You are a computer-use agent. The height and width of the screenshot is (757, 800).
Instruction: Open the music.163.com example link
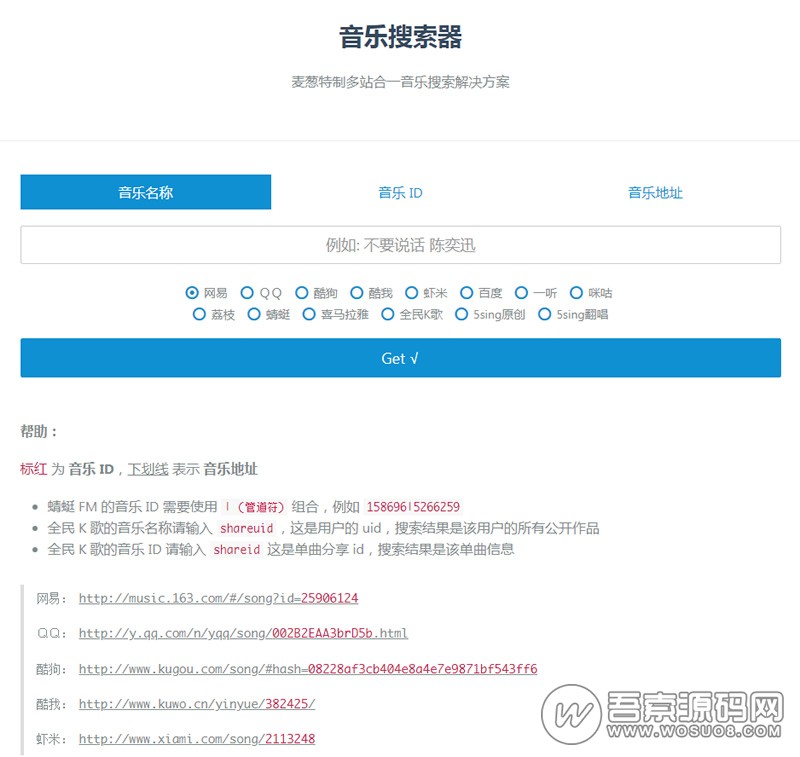click(218, 598)
